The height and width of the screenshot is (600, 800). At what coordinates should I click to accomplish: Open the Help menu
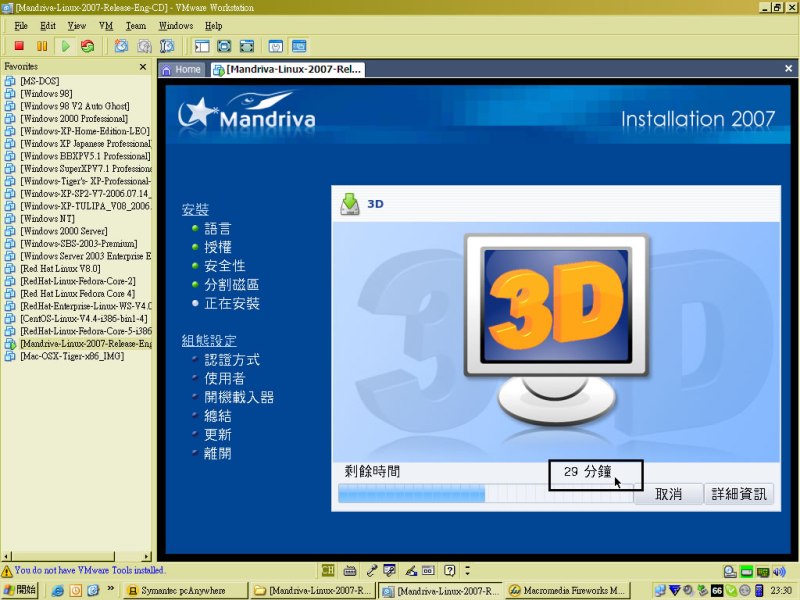click(213, 26)
